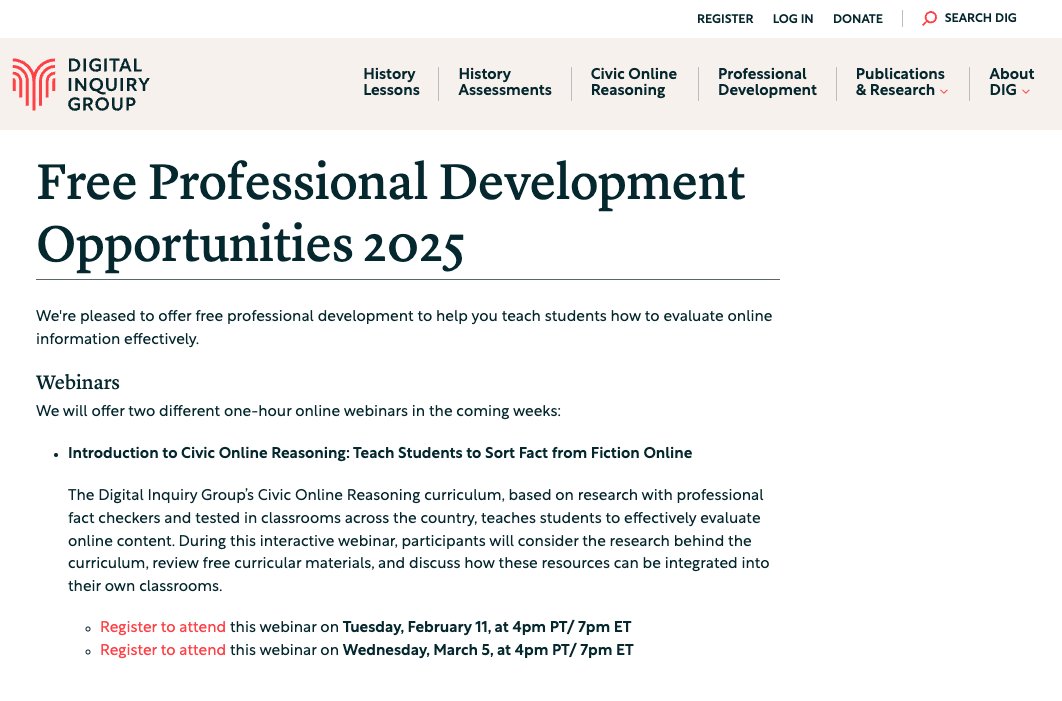
Task: Click the paragraph starting 'The Digital Inquiry Group's Civic'
Action: coord(419,540)
